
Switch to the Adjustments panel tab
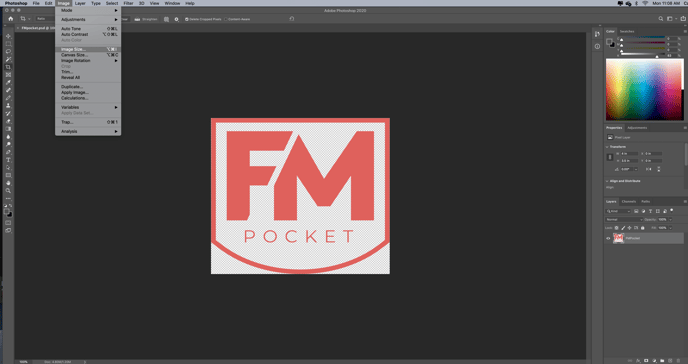point(637,128)
